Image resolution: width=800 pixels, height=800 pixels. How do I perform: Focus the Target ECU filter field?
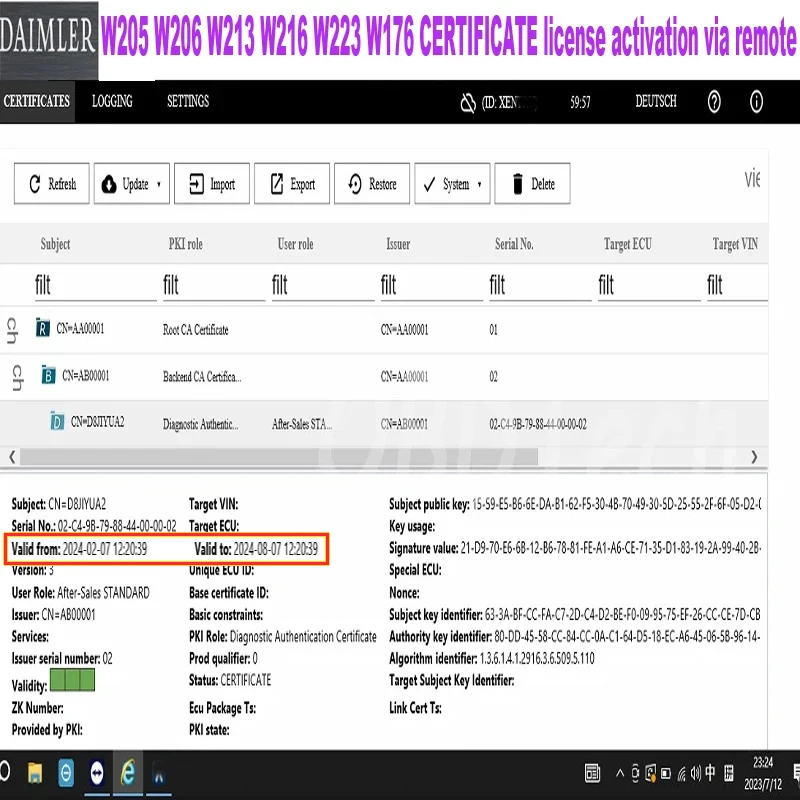(x=649, y=286)
